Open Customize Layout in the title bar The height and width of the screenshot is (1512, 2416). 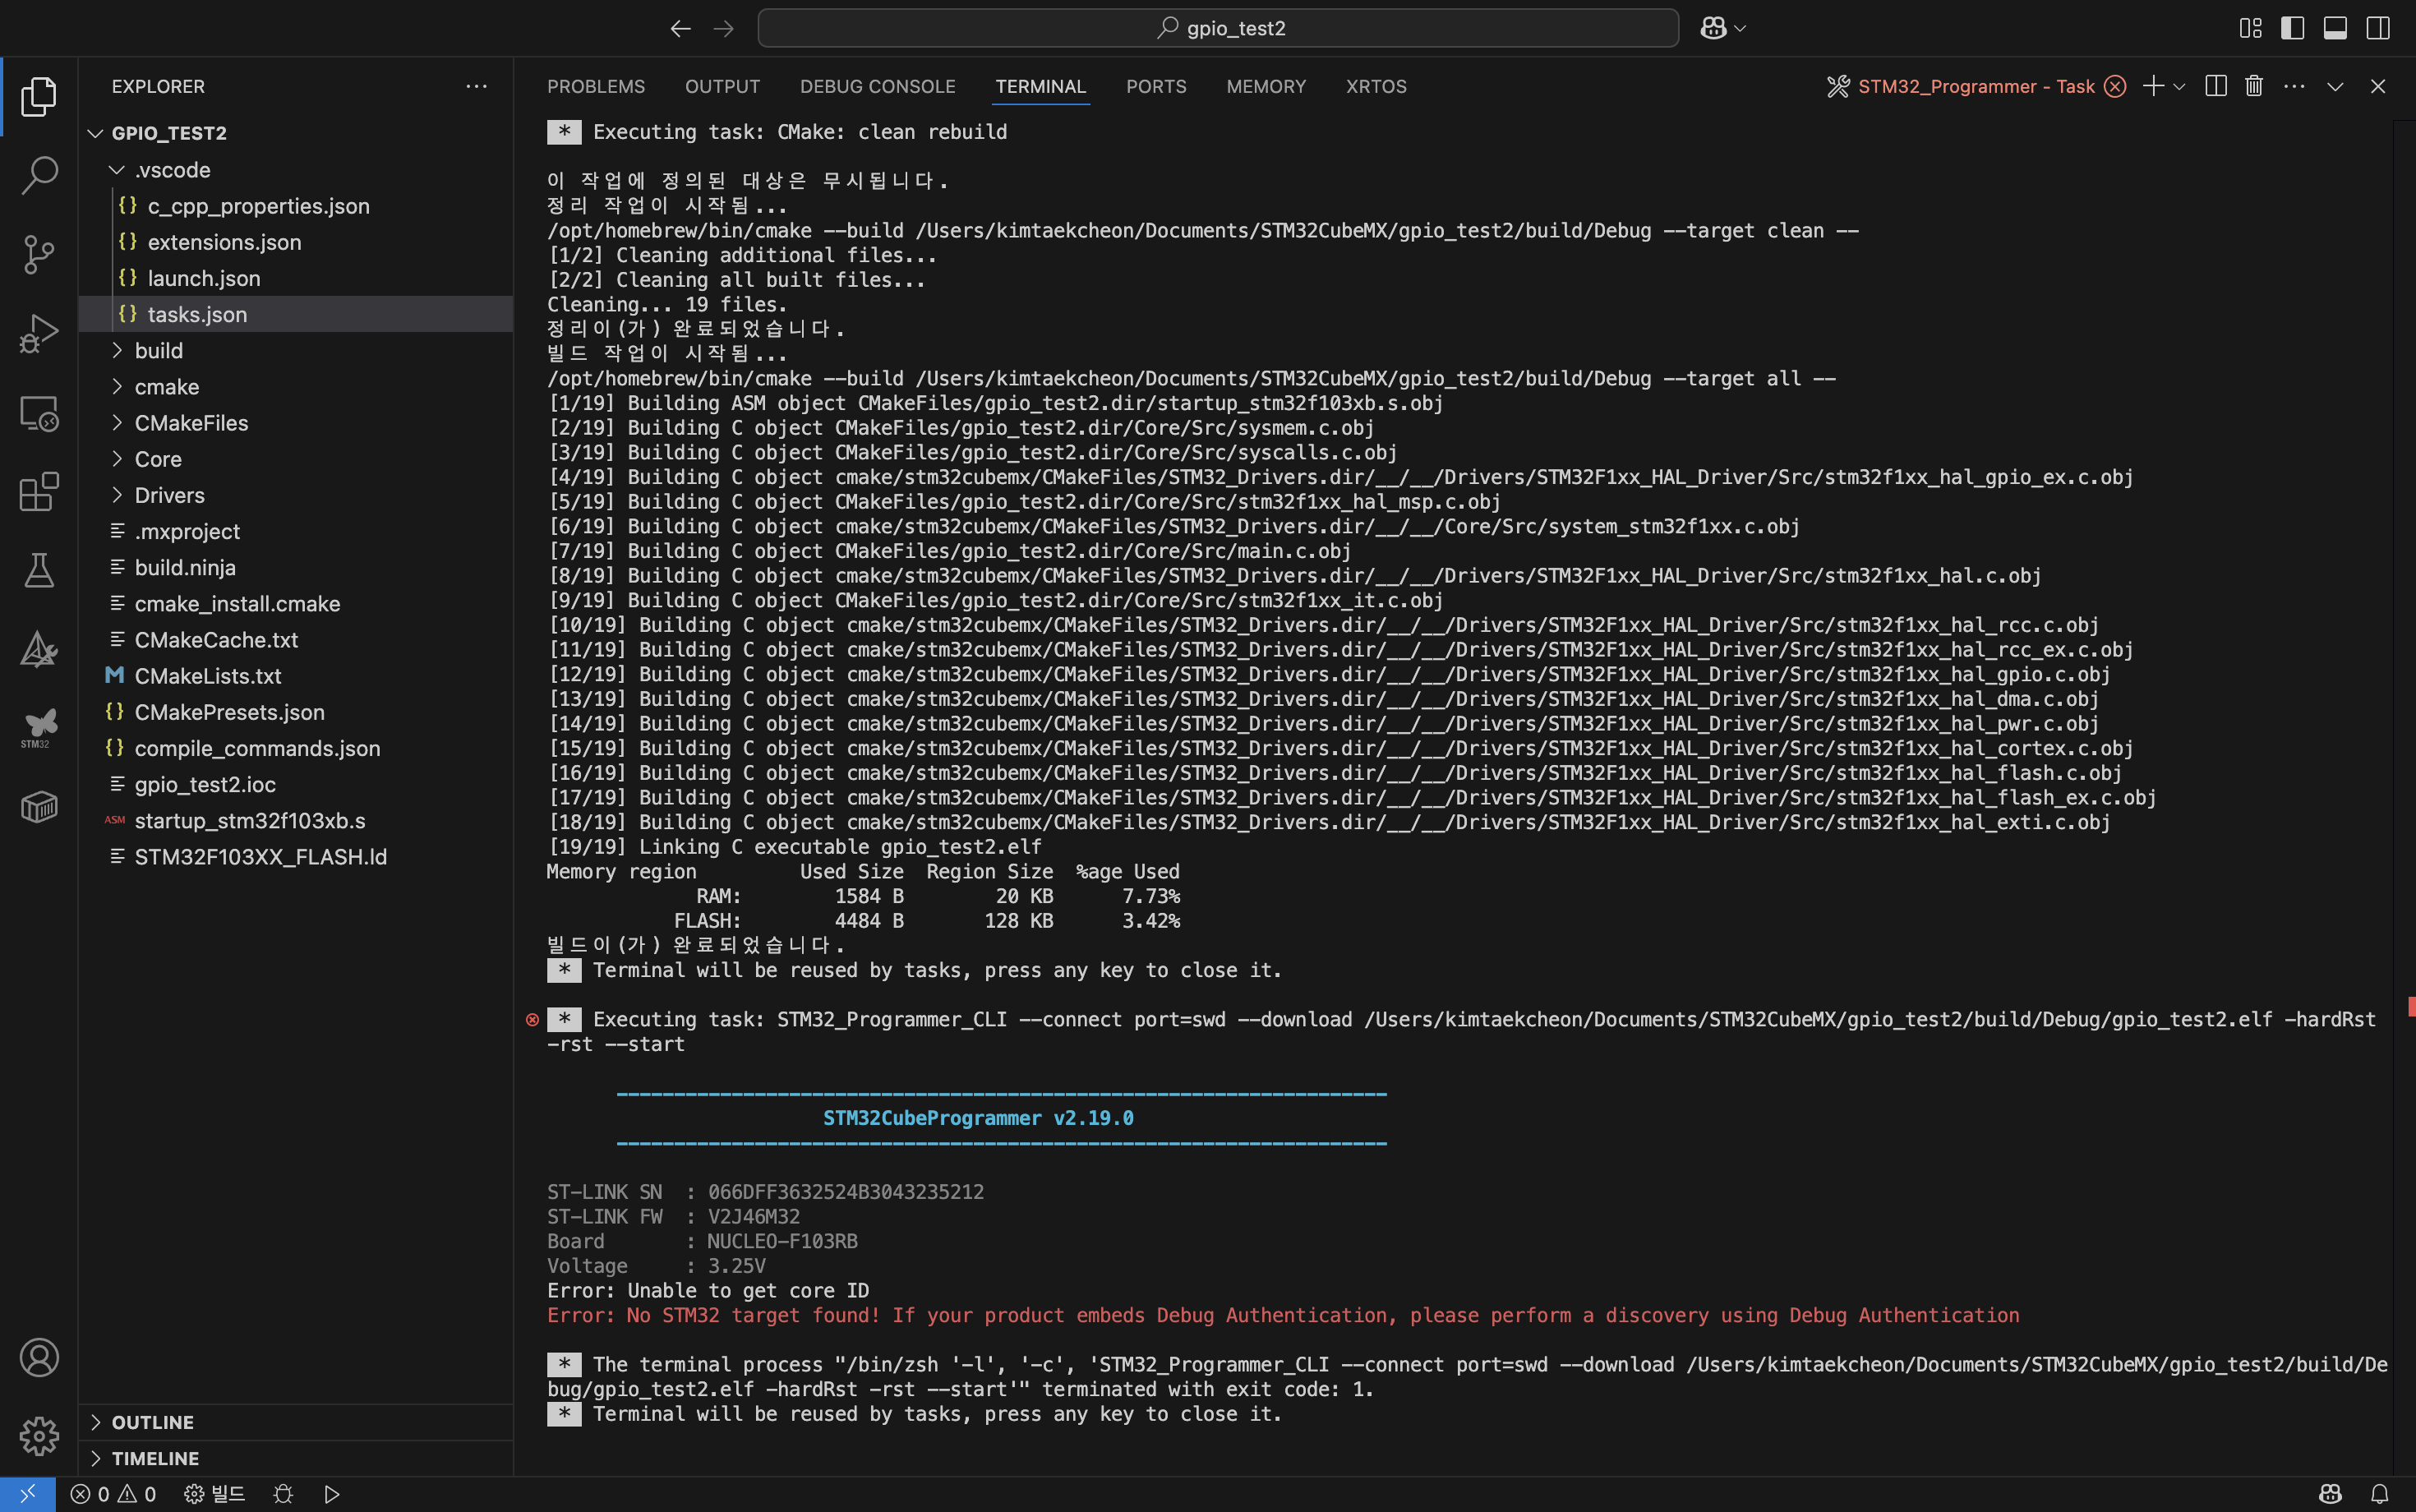[2250, 28]
